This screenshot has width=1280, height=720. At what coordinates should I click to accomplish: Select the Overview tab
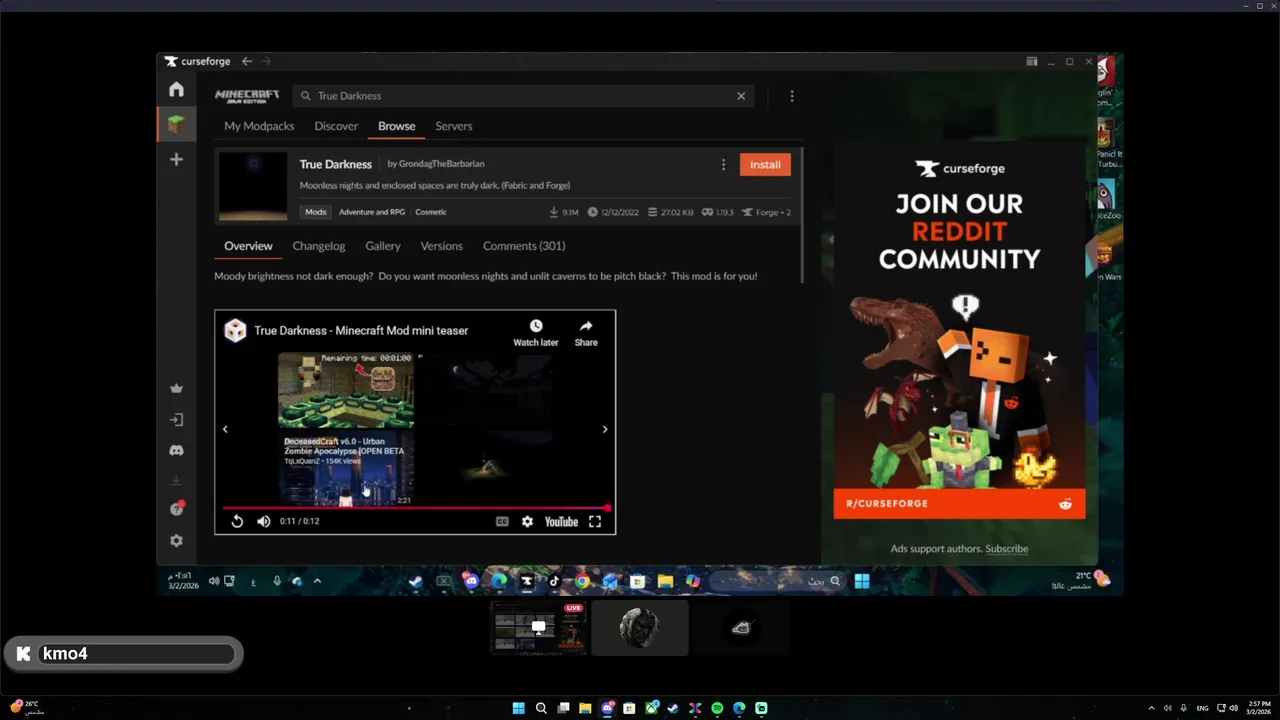tap(248, 246)
